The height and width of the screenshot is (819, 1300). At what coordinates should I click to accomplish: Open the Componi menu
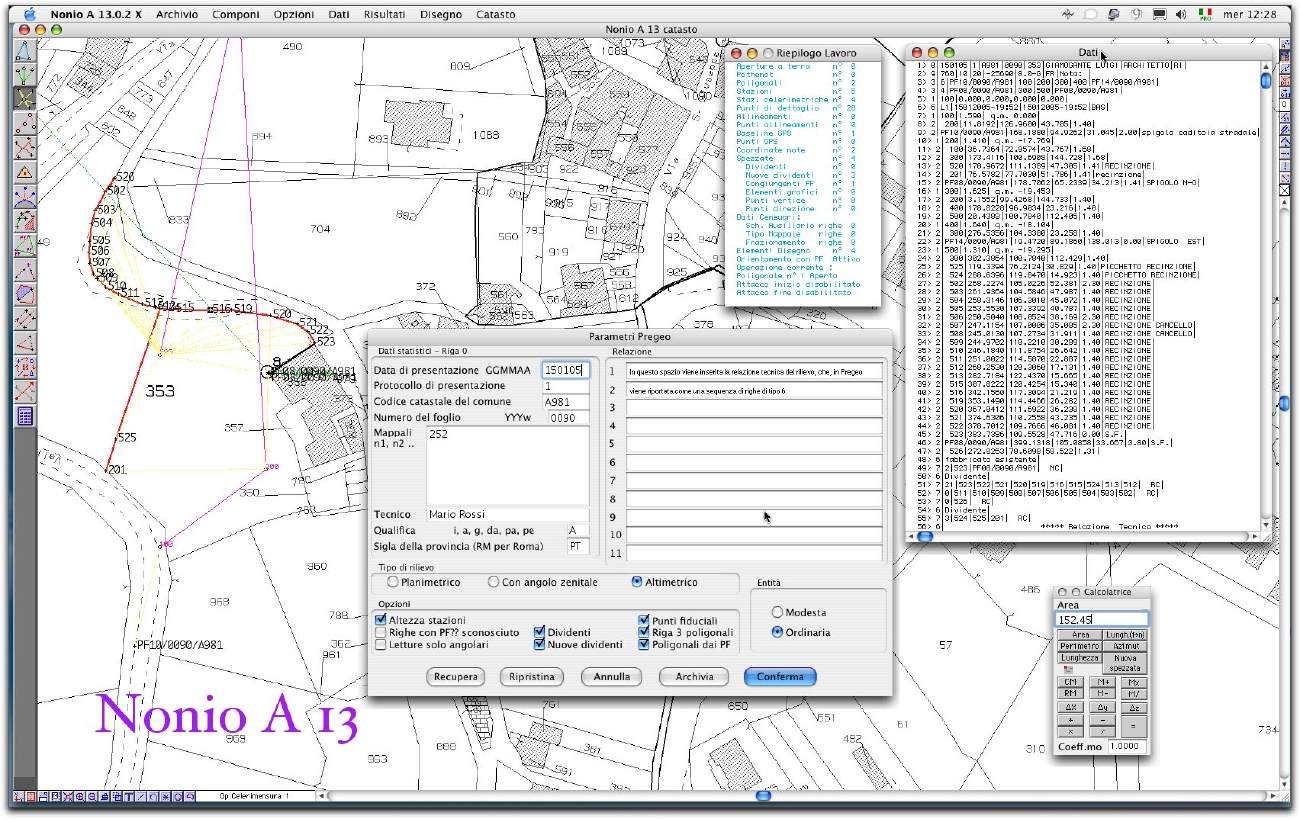point(237,15)
